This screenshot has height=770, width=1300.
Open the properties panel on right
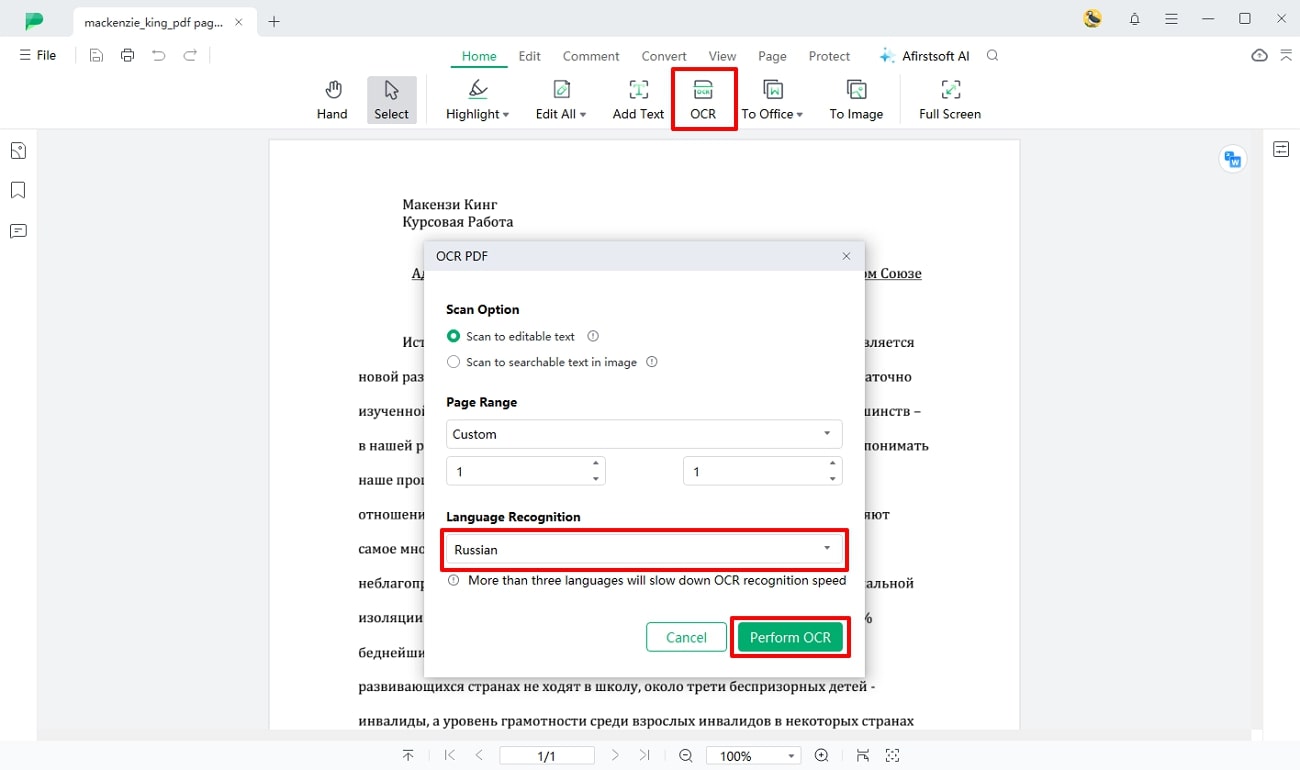click(x=1281, y=150)
